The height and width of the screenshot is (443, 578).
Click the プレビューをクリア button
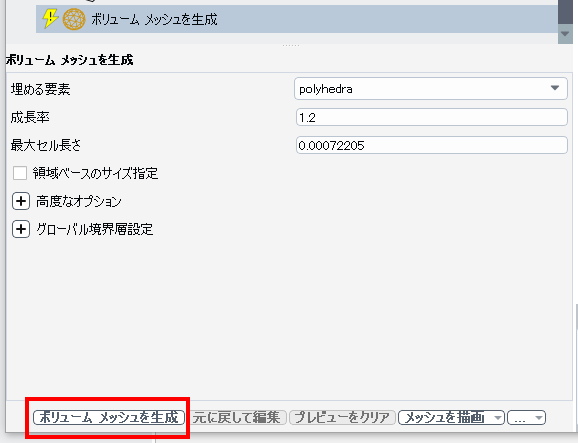pos(342,418)
